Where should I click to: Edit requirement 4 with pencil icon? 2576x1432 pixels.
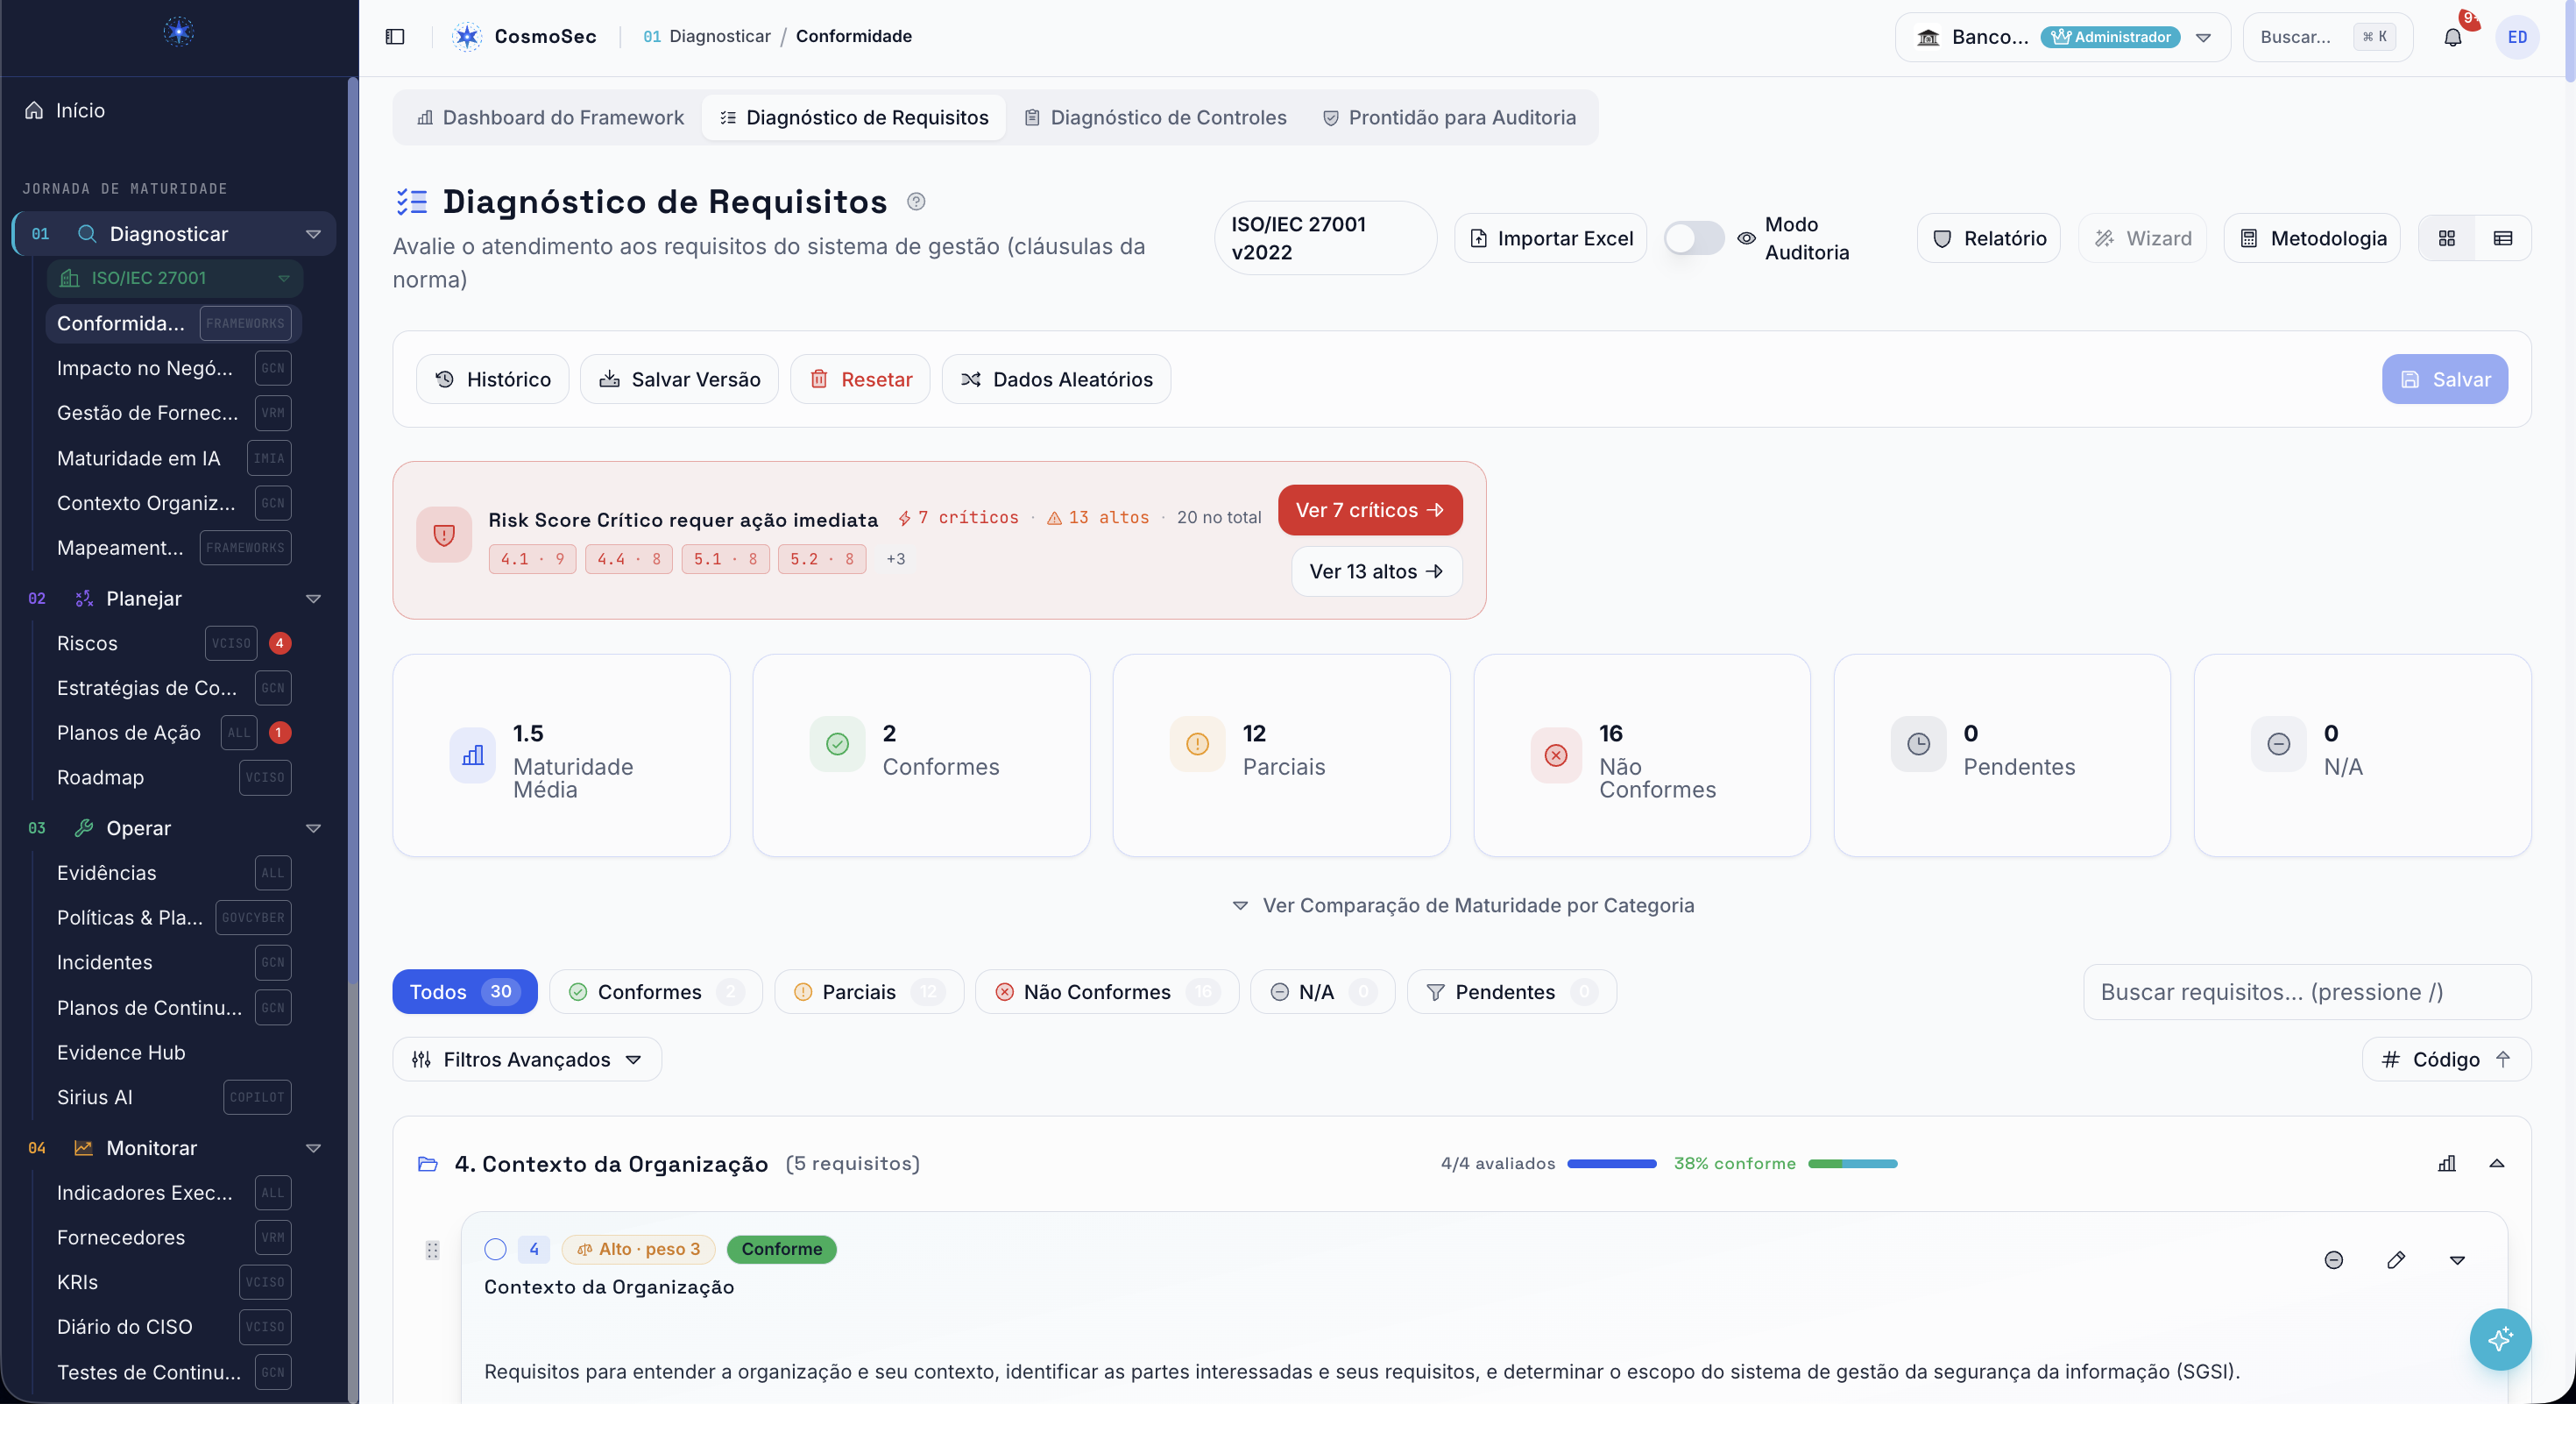tap(2396, 1260)
